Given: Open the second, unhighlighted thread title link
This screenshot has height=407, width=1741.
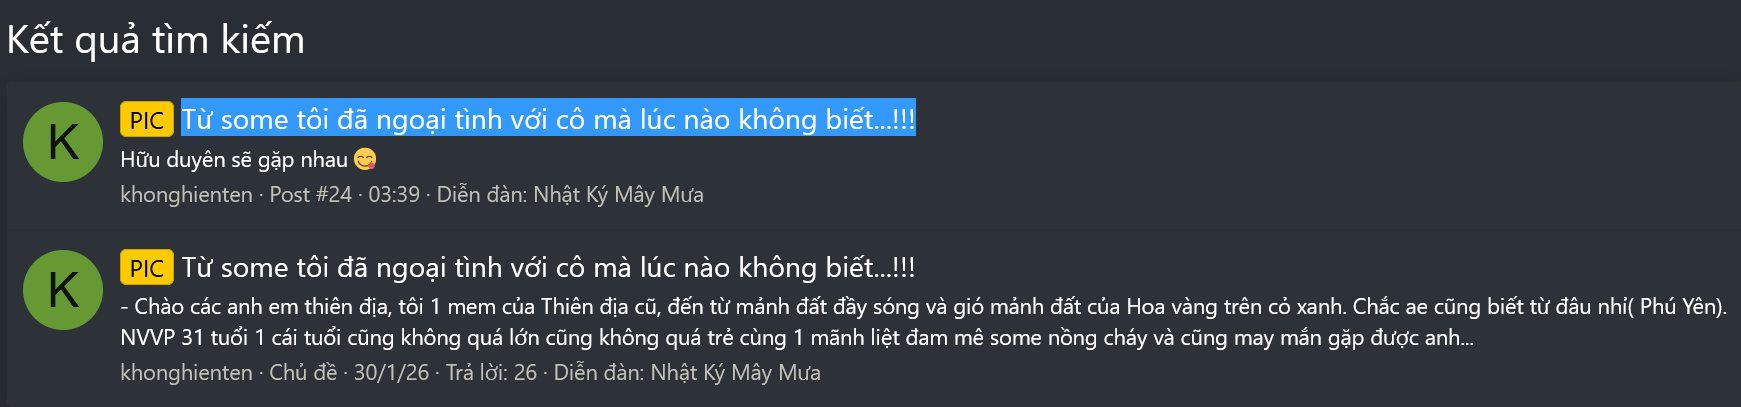Looking at the screenshot, I should (547, 268).
